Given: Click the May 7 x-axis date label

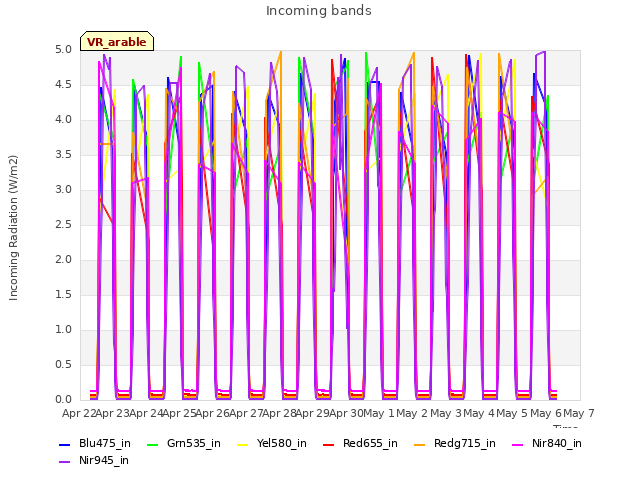Looking at the screenshot, I should tap(579, 414).
